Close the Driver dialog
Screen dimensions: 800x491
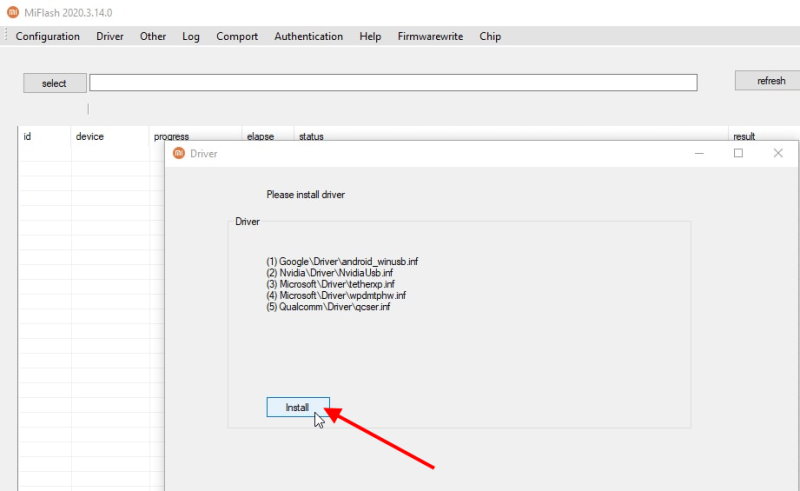[x=778, y=153]
